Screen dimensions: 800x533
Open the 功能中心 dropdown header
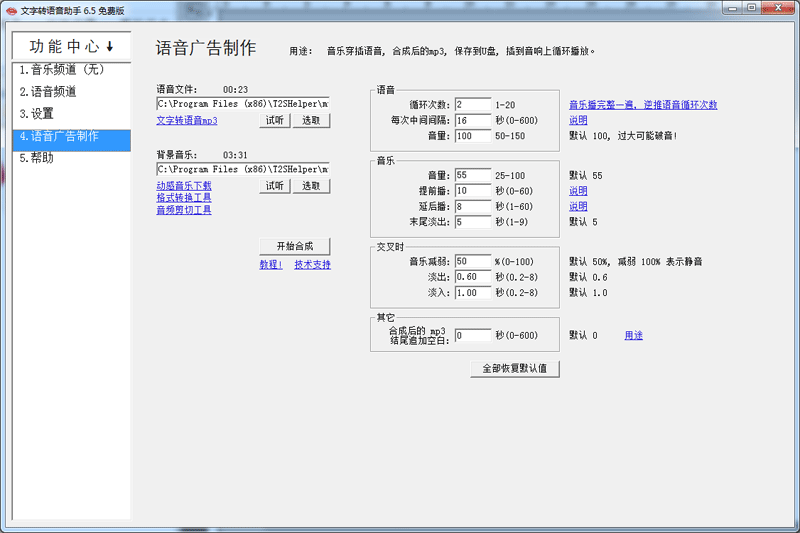(x=71, y=46)
